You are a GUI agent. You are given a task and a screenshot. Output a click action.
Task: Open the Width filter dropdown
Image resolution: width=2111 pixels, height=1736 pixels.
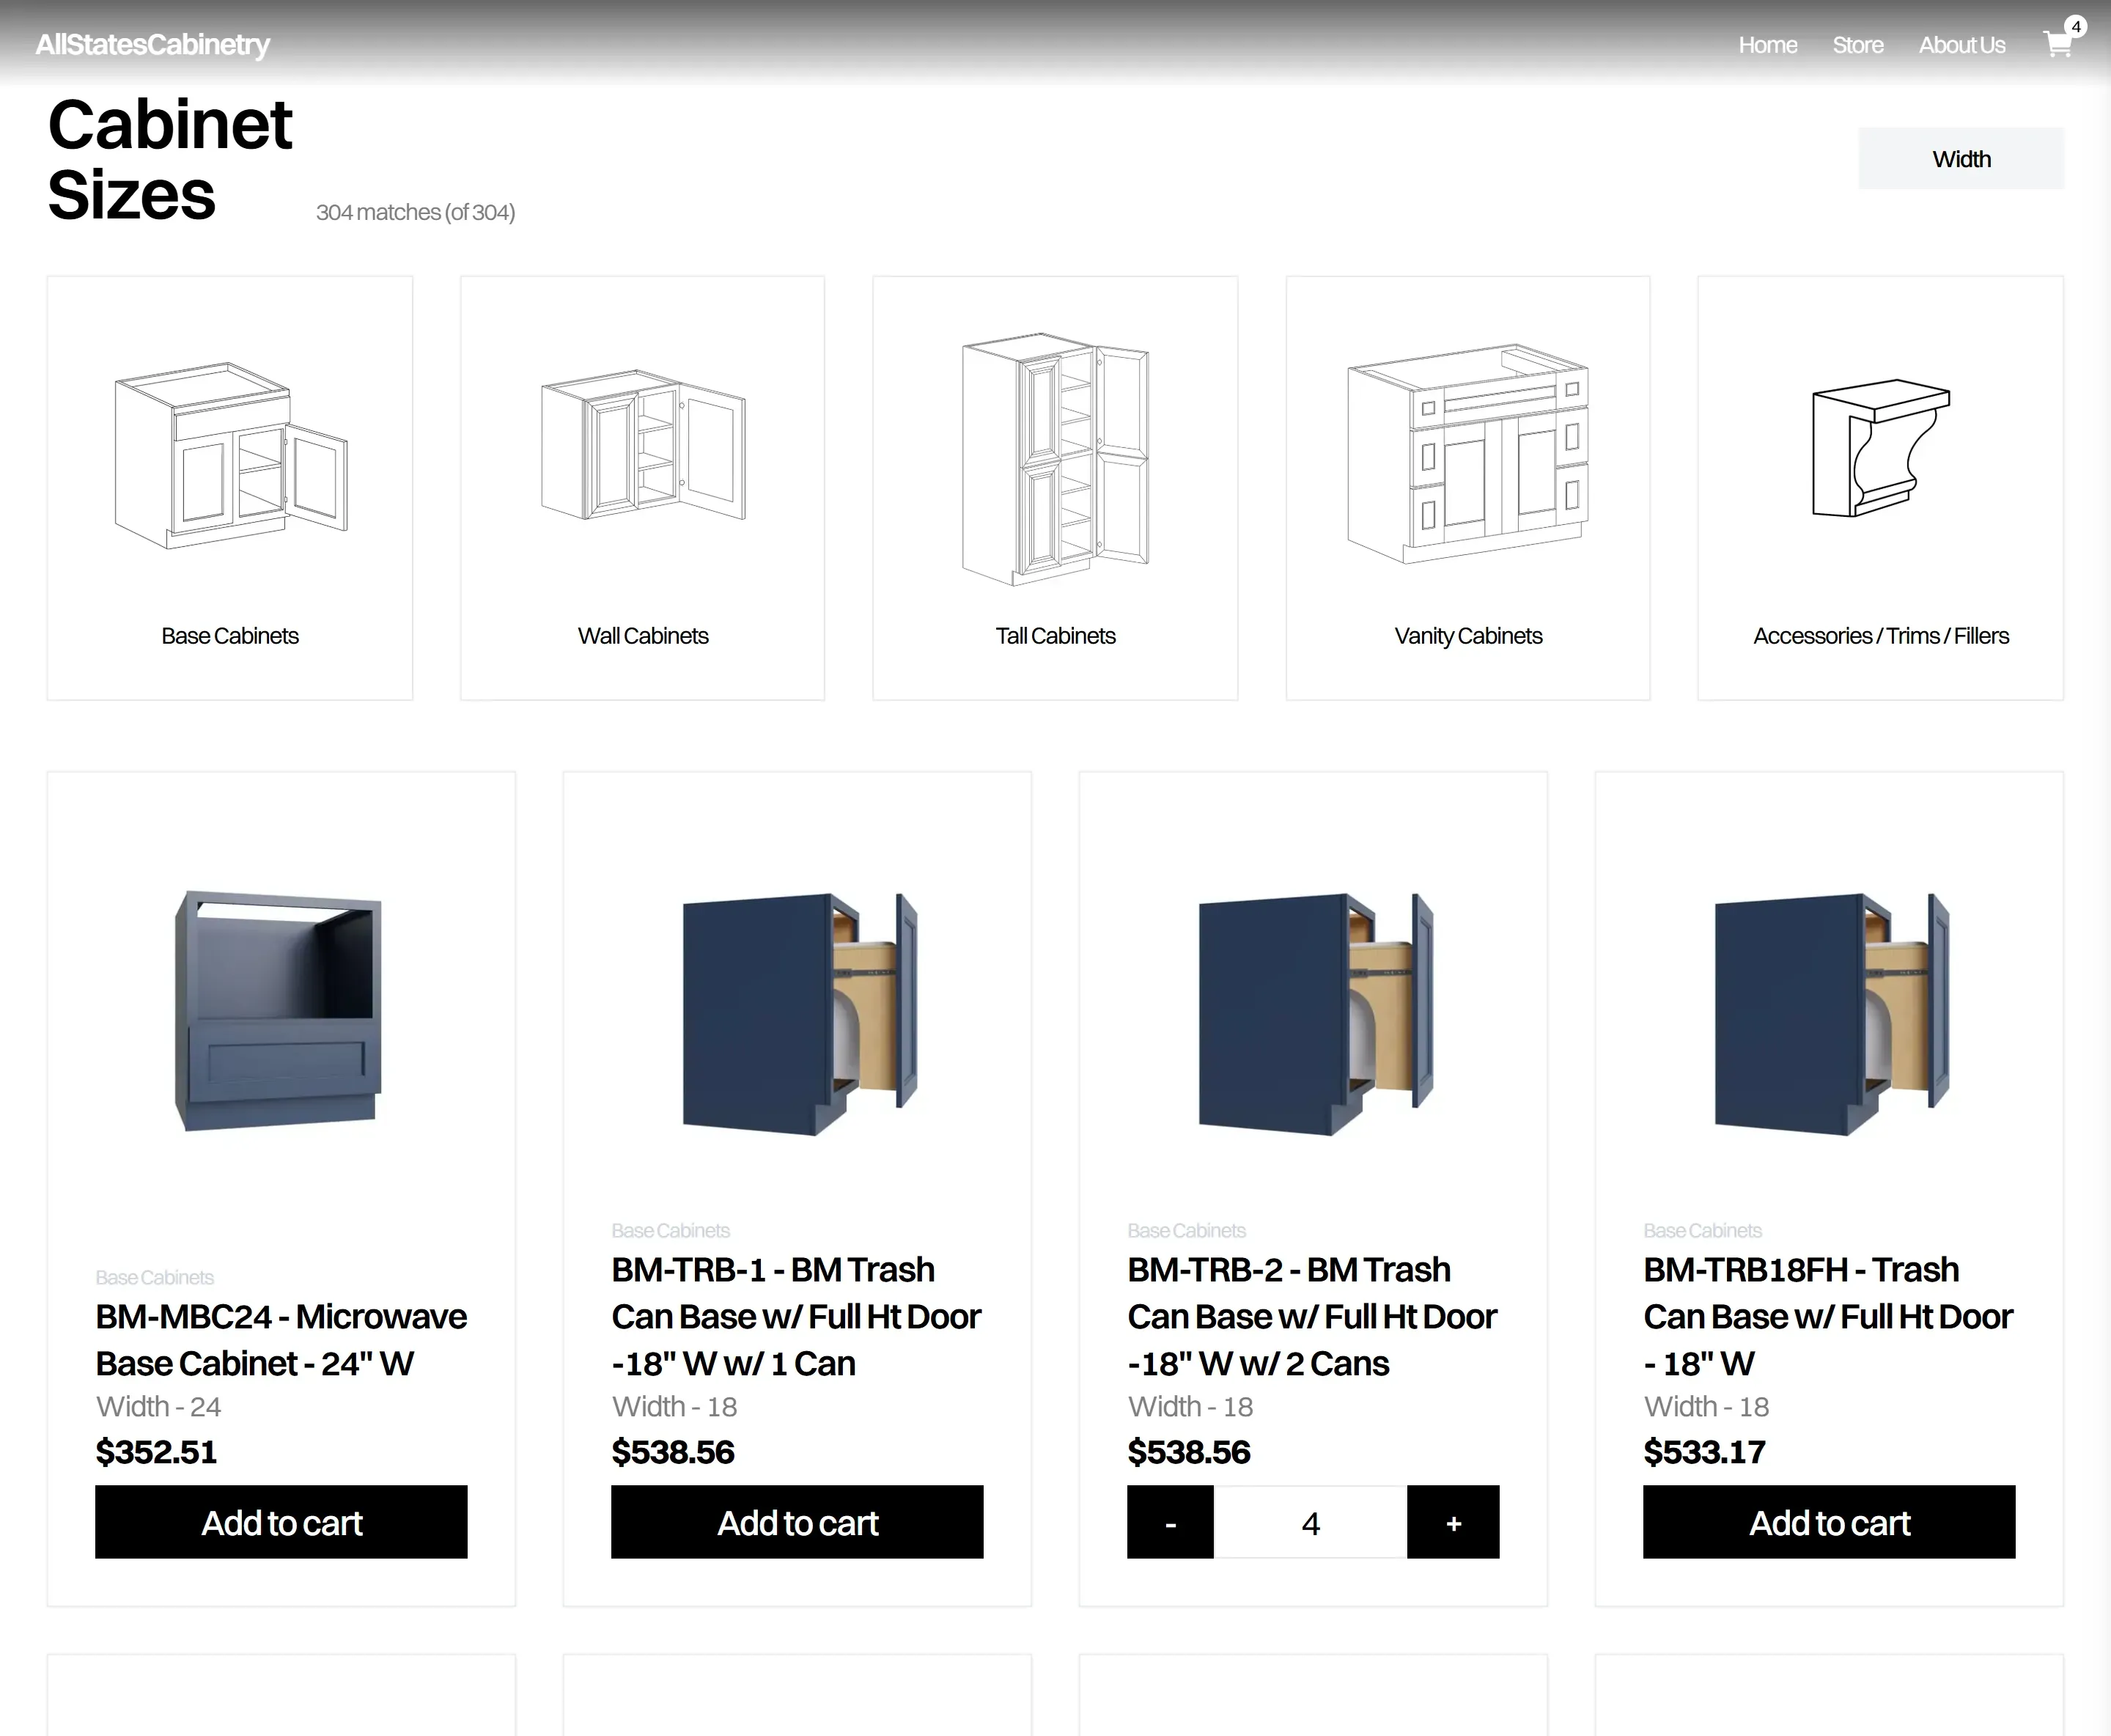tap(1960, 159)
